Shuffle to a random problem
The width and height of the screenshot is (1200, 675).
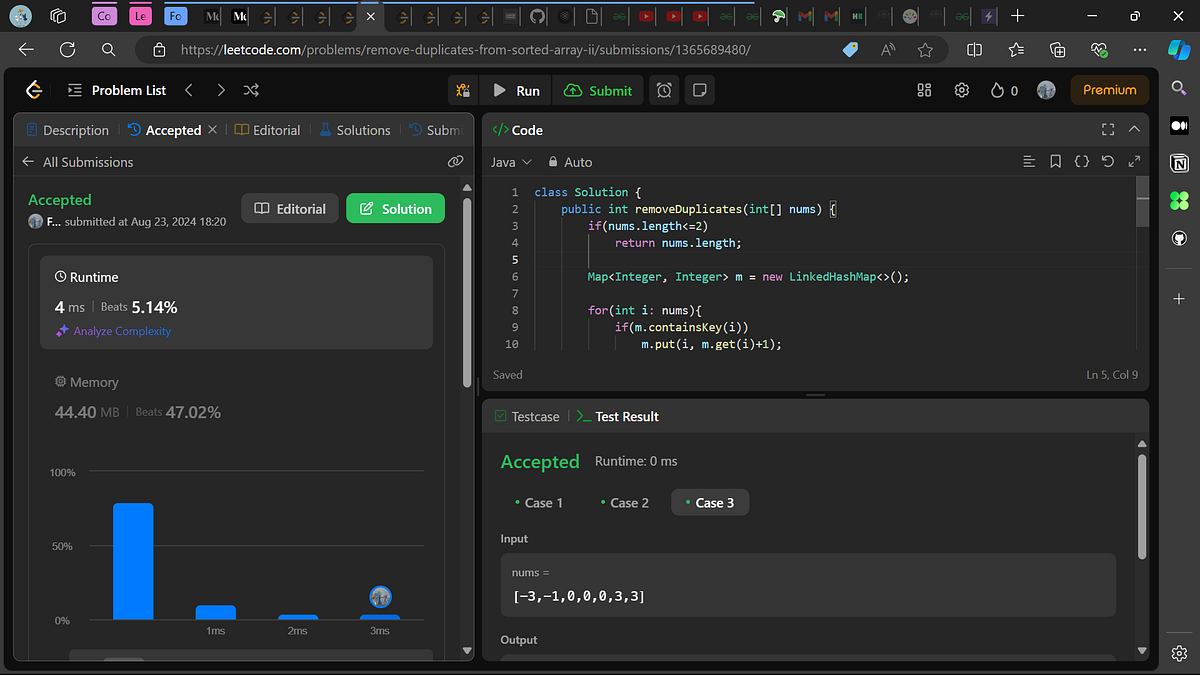click(x=252, y=90)
